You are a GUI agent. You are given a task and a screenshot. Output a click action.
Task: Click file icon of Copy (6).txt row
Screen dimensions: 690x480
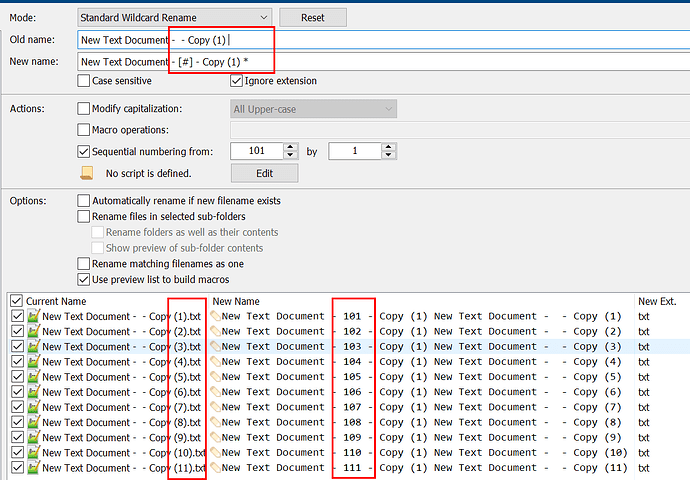coord(33,392)
